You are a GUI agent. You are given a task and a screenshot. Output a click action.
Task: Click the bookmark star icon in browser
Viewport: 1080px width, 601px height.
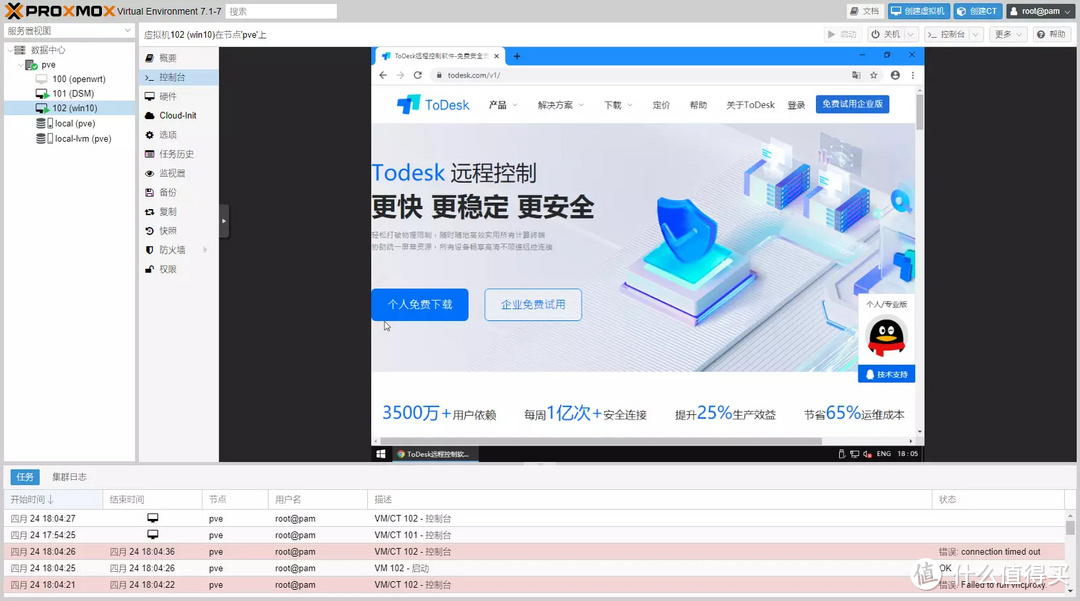pos(873,75)
